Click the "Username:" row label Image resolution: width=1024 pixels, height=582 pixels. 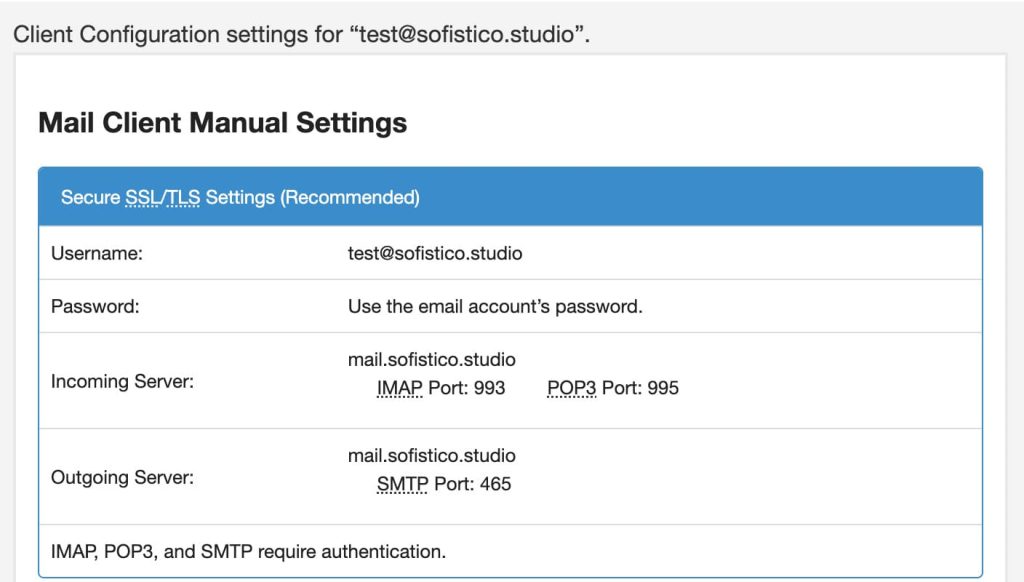(x=97, y=254)
